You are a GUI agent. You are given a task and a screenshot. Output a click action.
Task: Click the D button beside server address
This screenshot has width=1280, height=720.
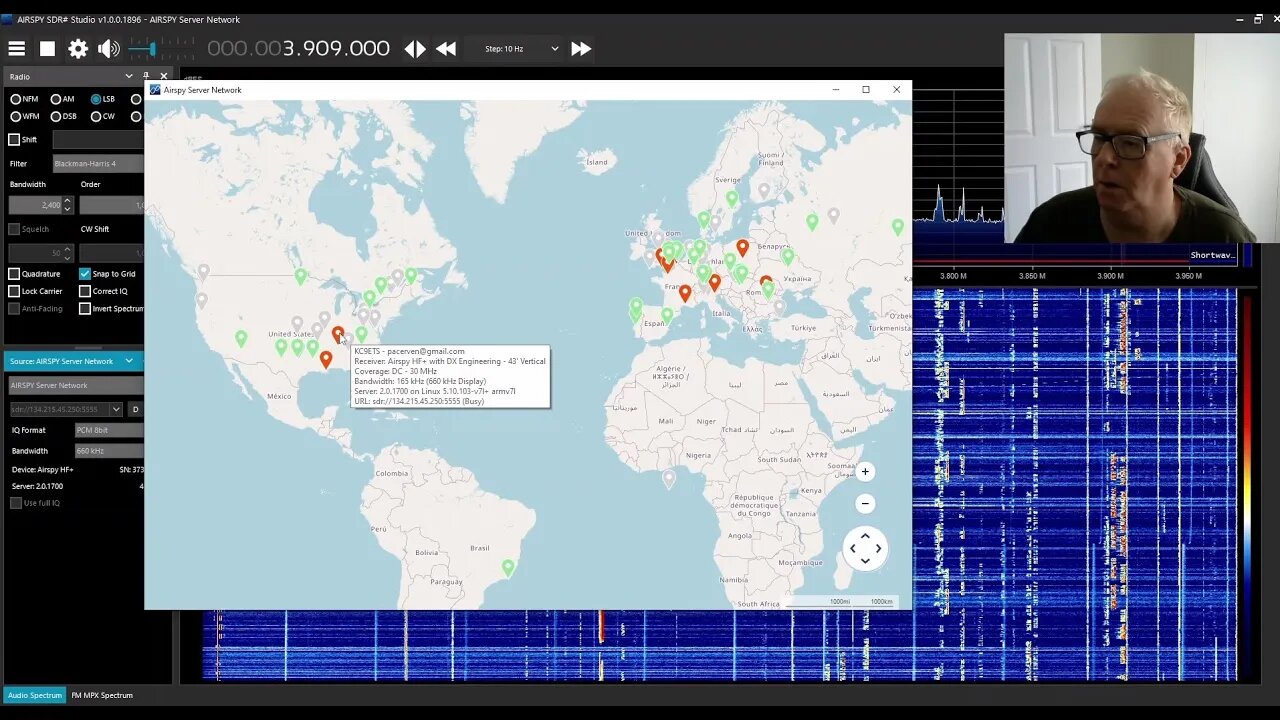(x=135, y=409)
